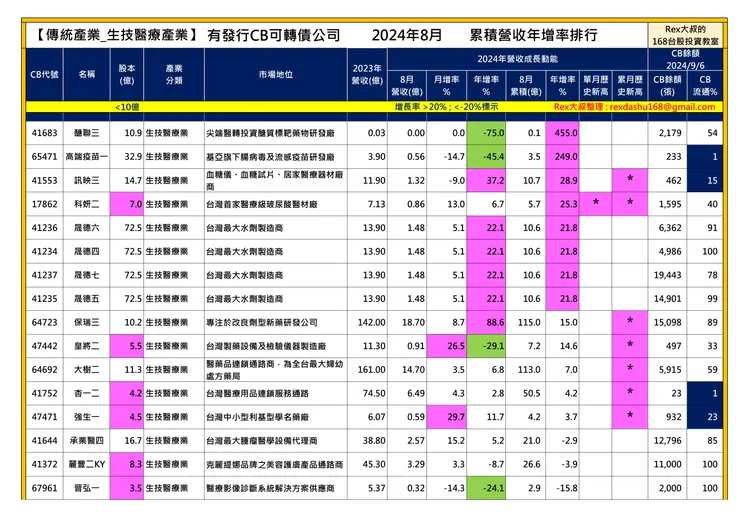740x523 pixels.
Task: Click CB code 41235
Action: pyautogui.click(x=44, y=298)
